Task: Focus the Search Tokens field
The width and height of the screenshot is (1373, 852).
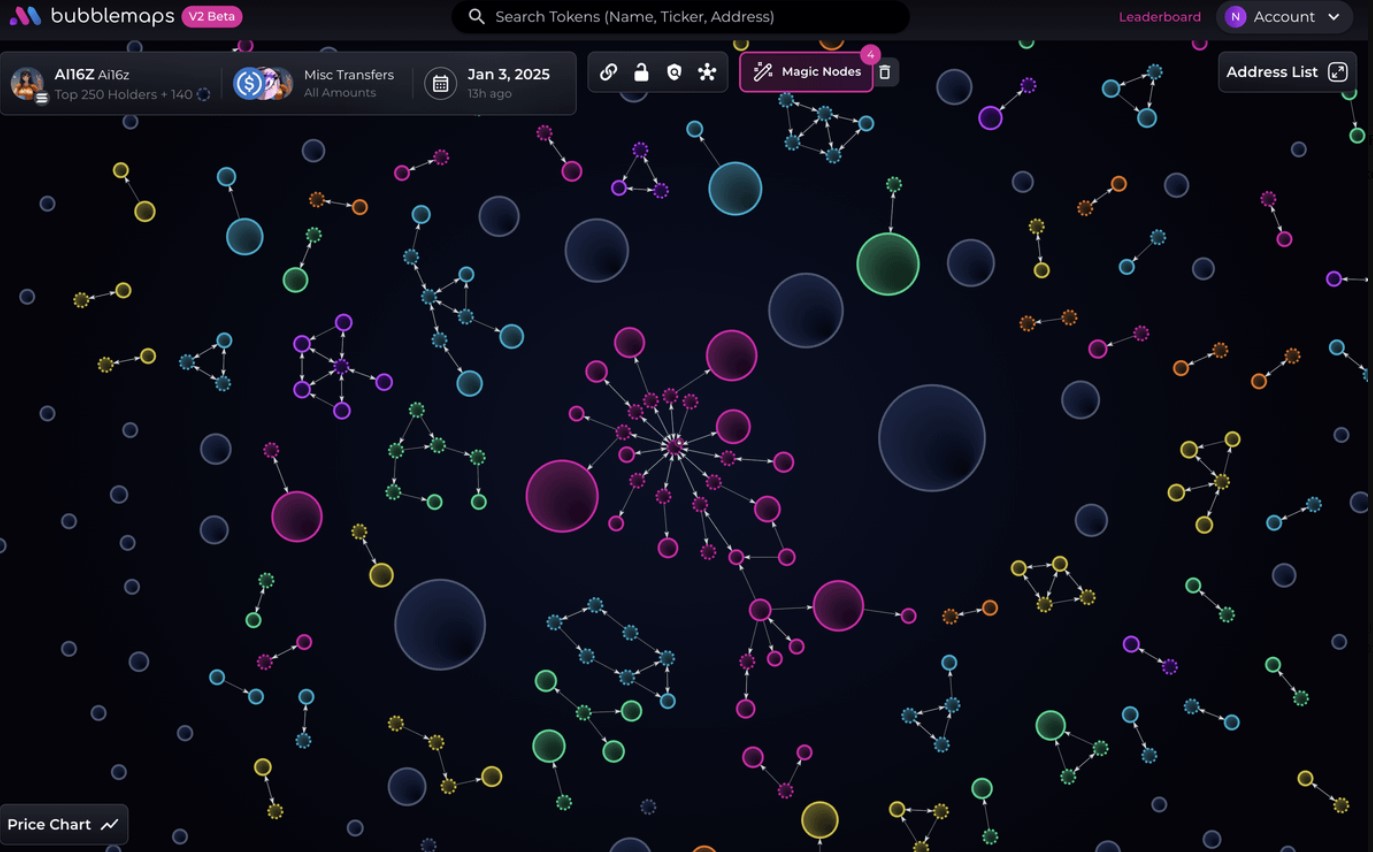Action: [x=680, y=17]
